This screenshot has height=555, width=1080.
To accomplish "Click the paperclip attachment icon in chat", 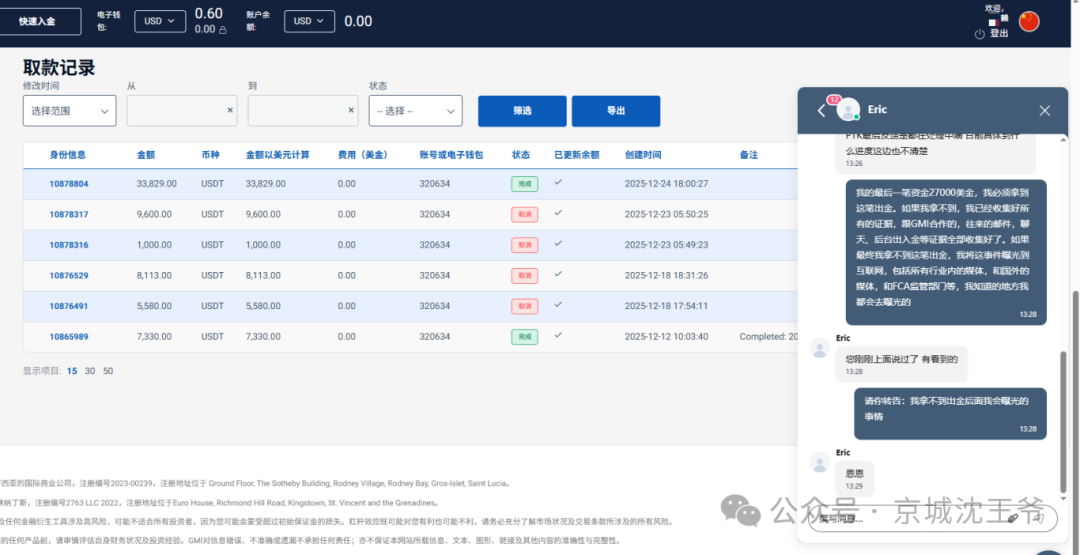I will (x=1012, y=518).
